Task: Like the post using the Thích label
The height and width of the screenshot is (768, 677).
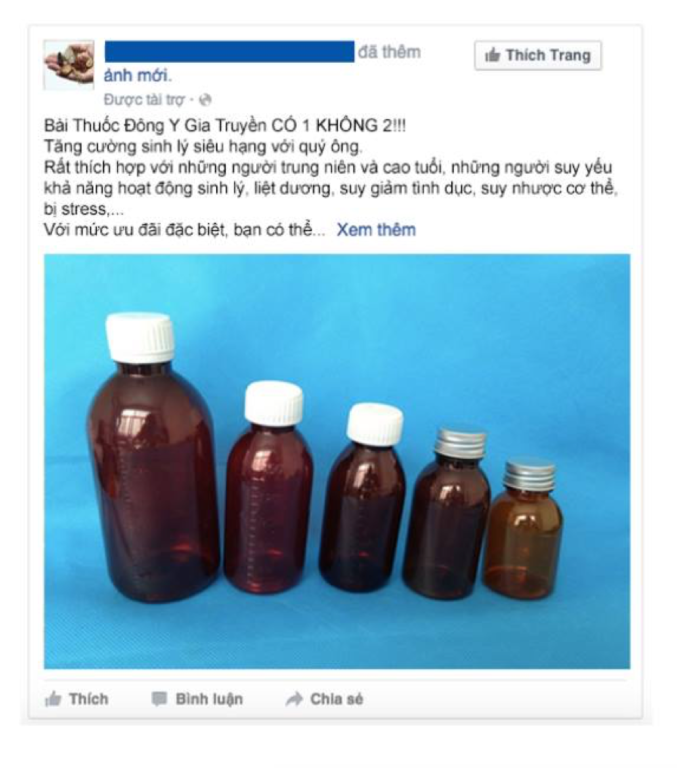Action: point(89,699)
